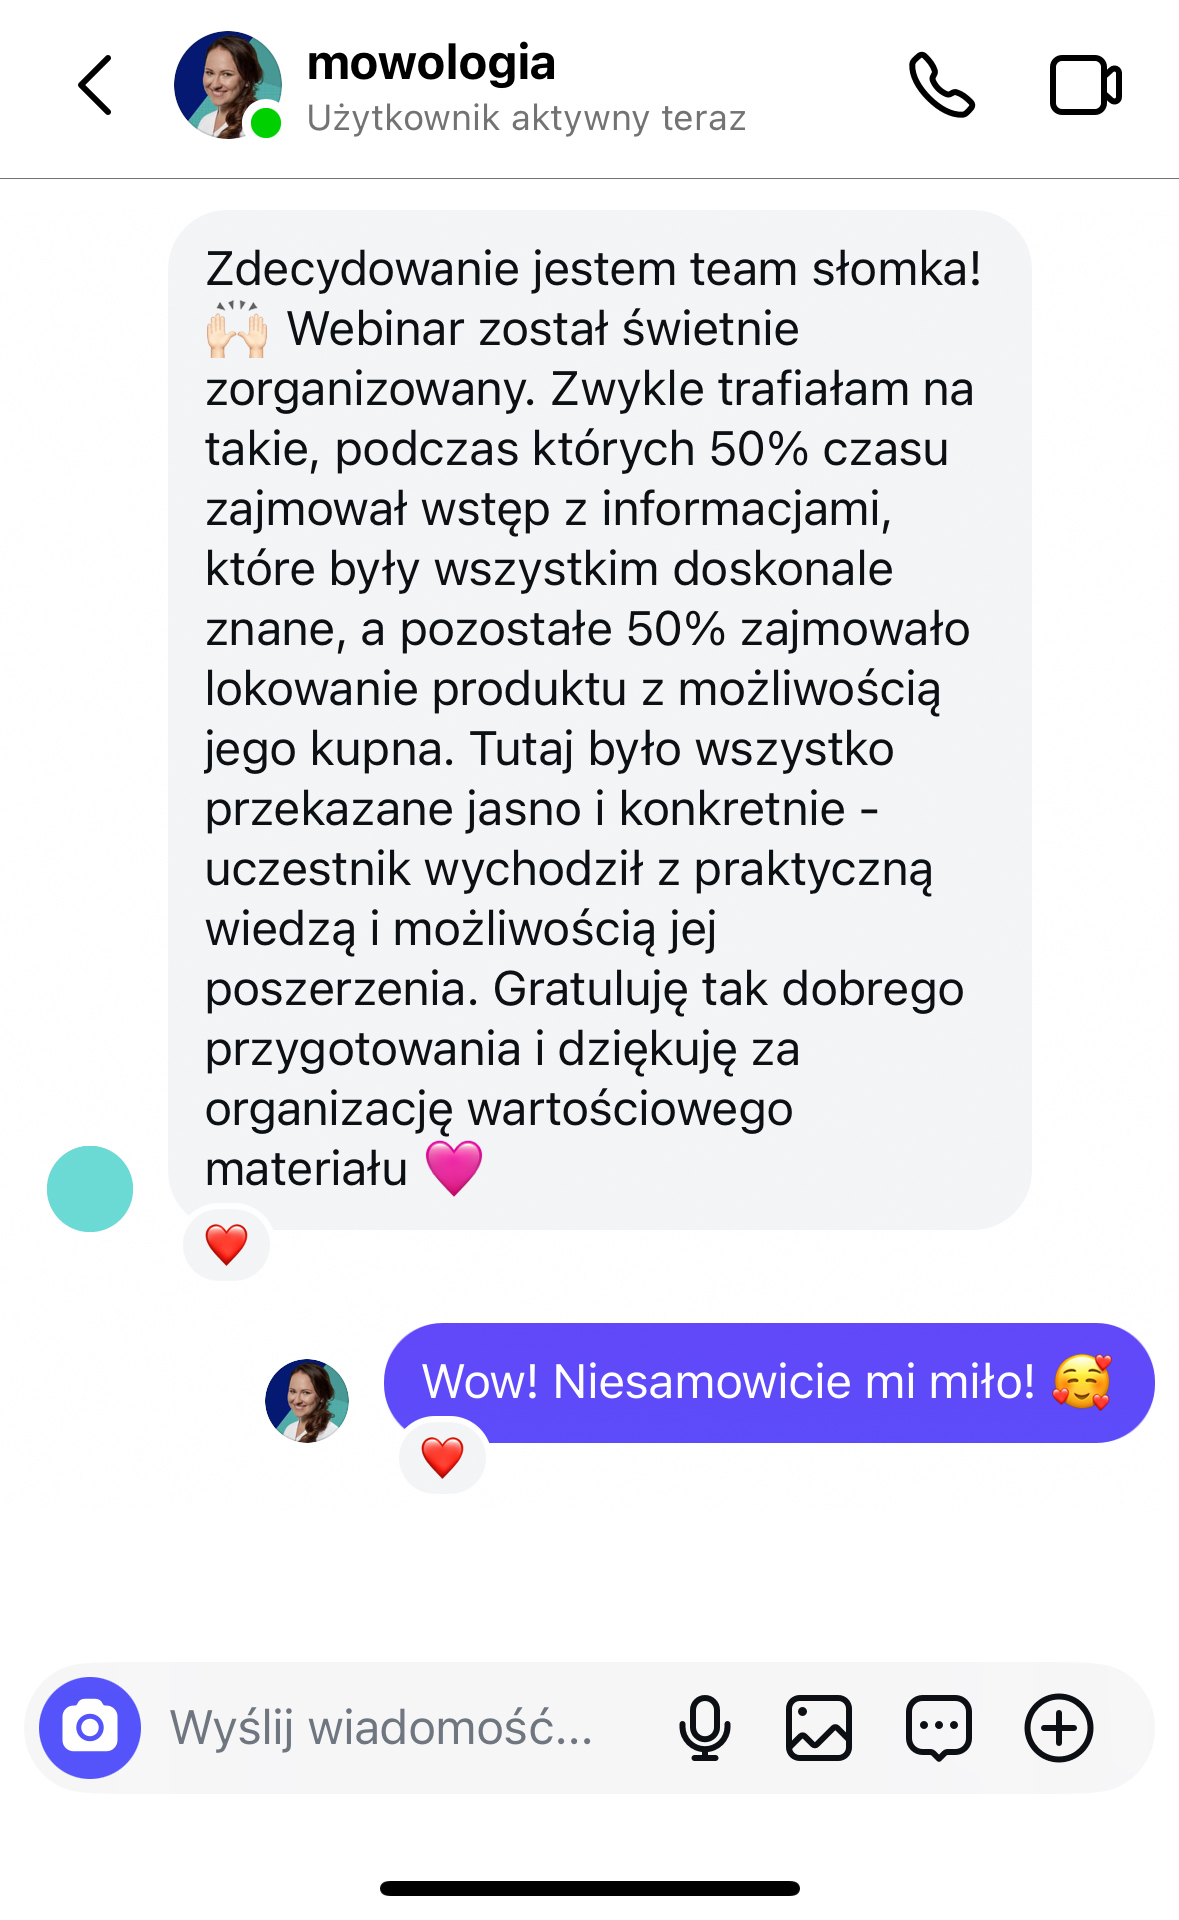
Task: Open the camera from message bar
Action: (90, 1727)
